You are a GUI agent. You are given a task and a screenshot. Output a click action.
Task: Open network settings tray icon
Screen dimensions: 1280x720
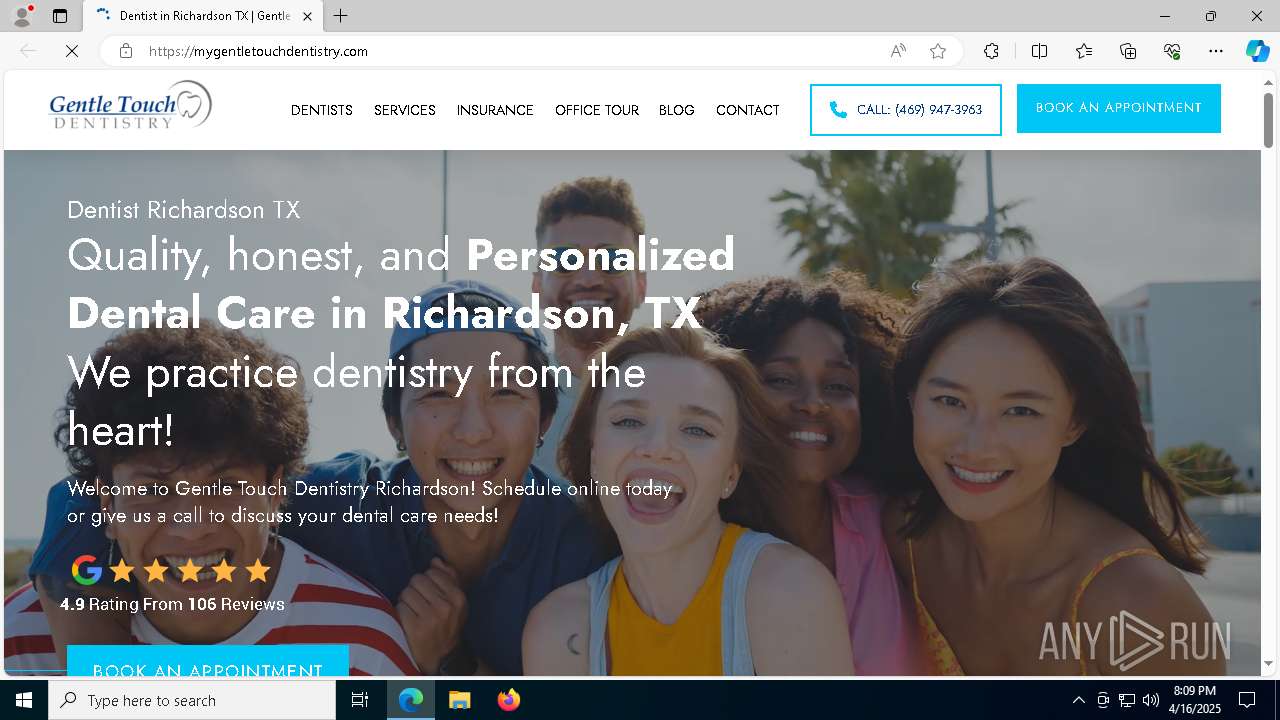pyautogui.click(x=1127, y=700)
